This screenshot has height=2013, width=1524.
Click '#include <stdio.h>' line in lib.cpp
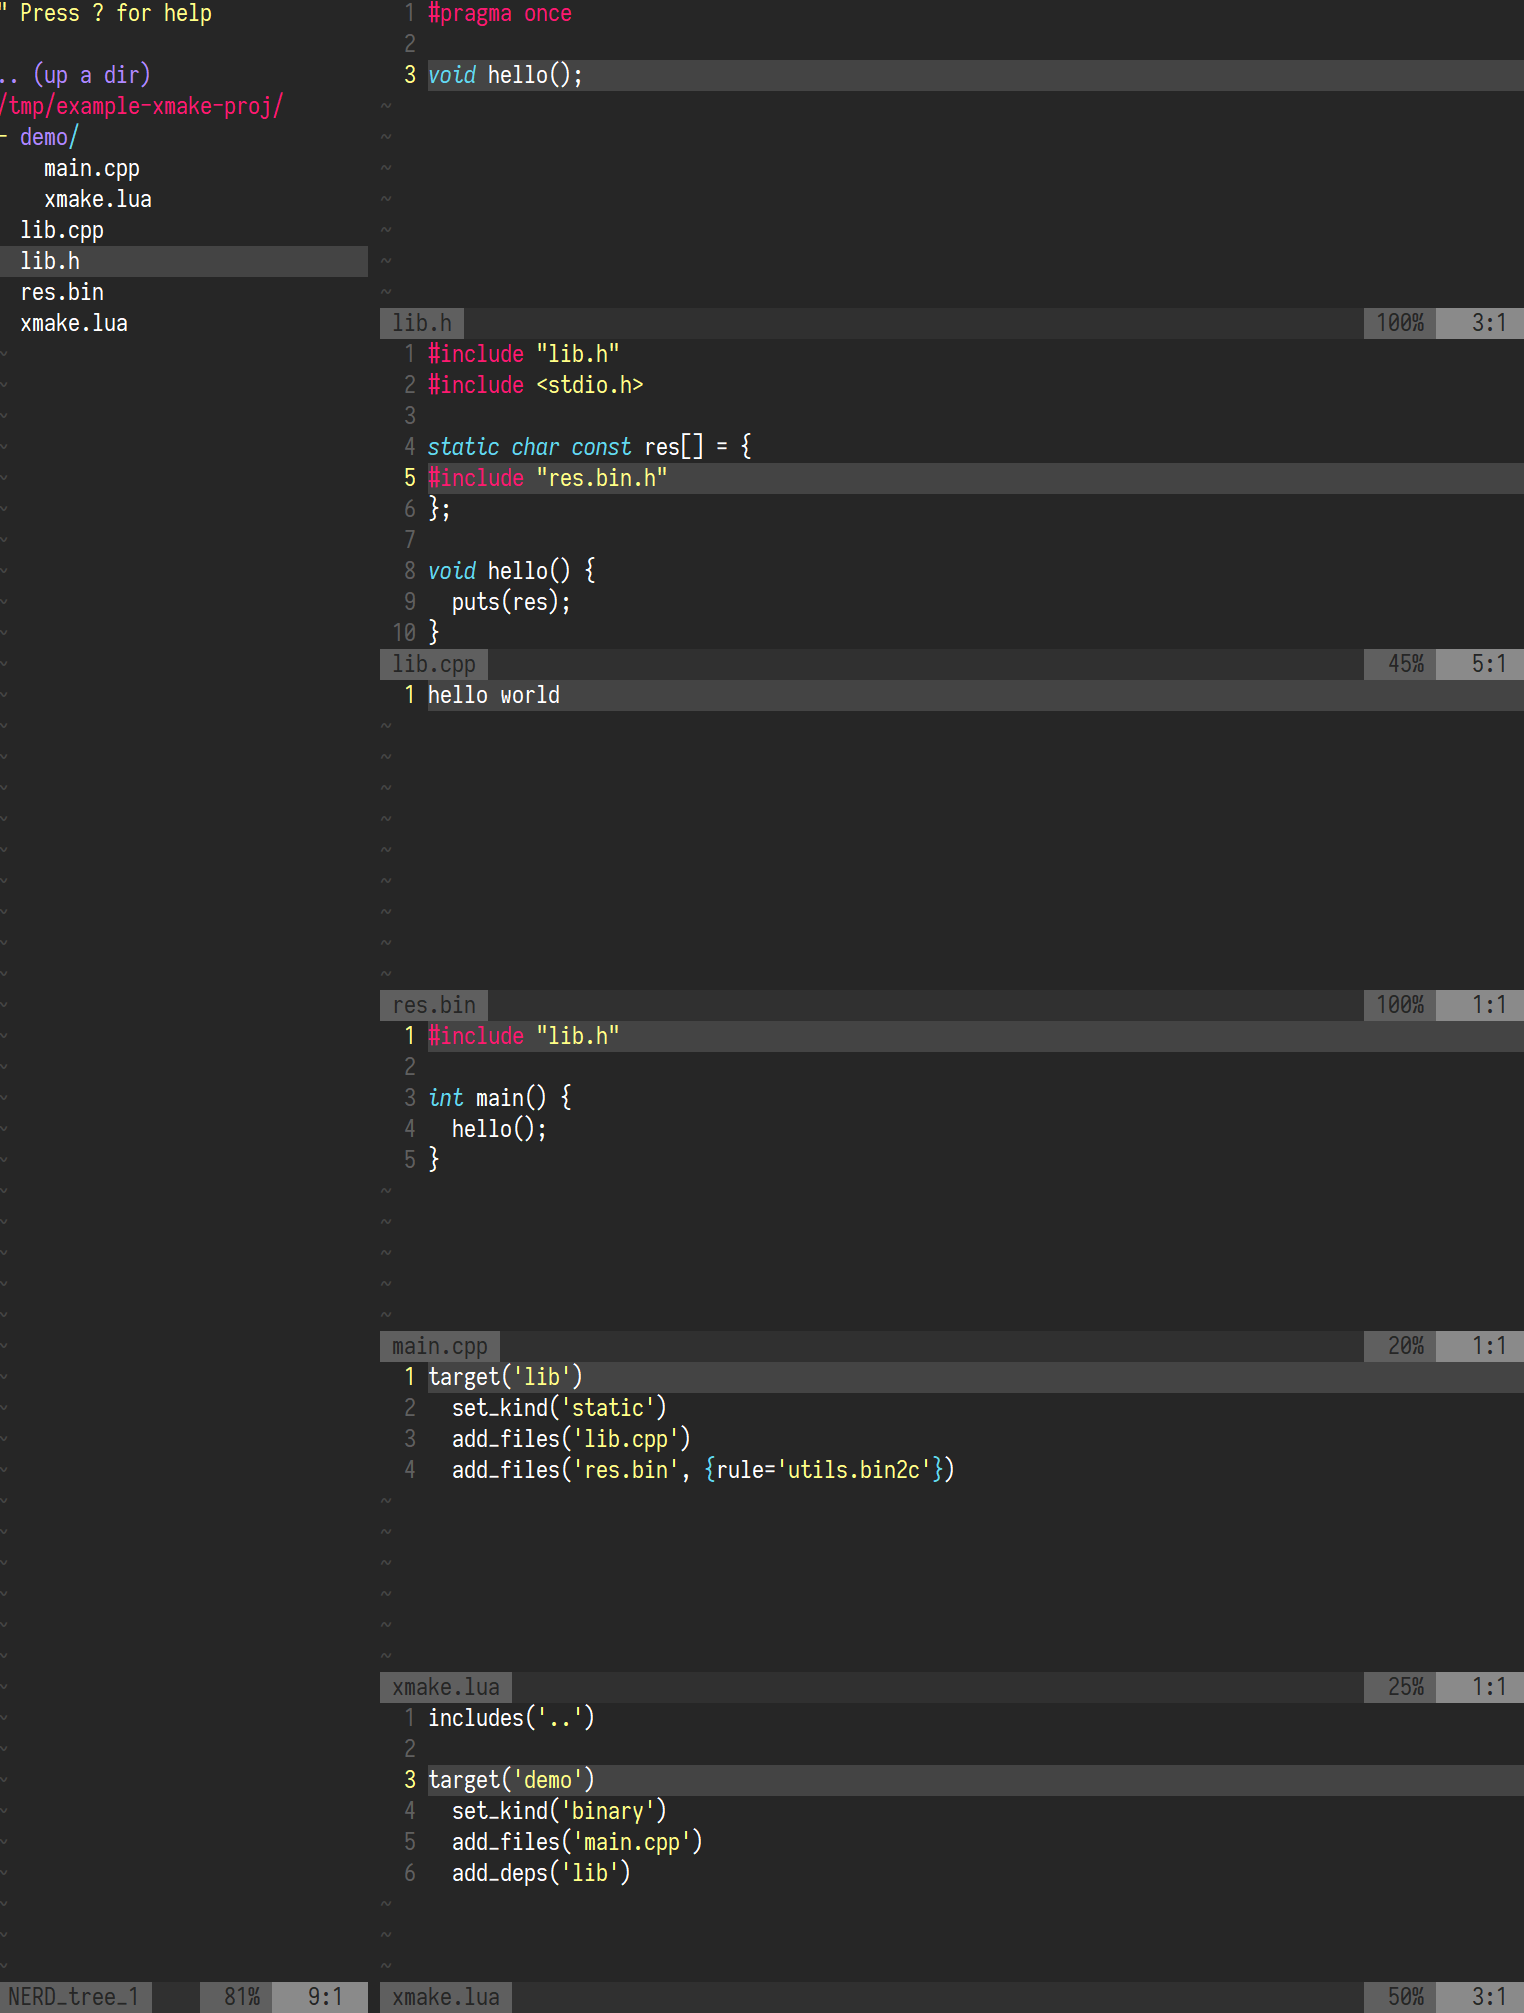[x=536, y=385]
